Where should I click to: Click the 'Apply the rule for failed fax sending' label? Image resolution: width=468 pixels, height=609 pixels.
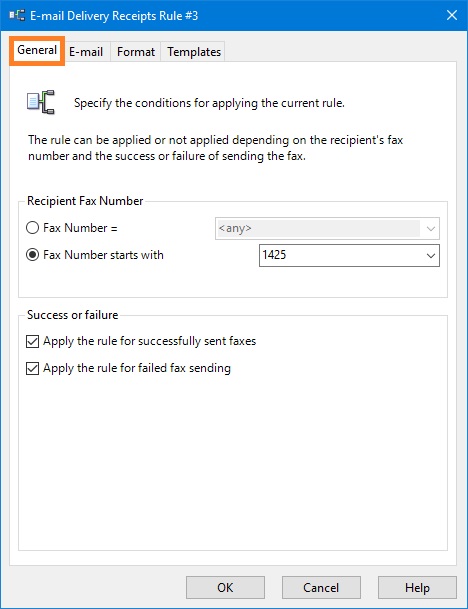[x=137, y=368]
